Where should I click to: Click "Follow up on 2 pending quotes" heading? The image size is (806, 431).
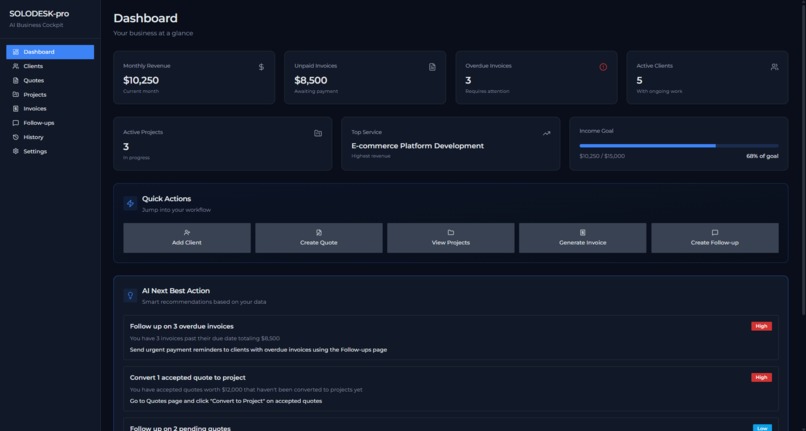180,428
